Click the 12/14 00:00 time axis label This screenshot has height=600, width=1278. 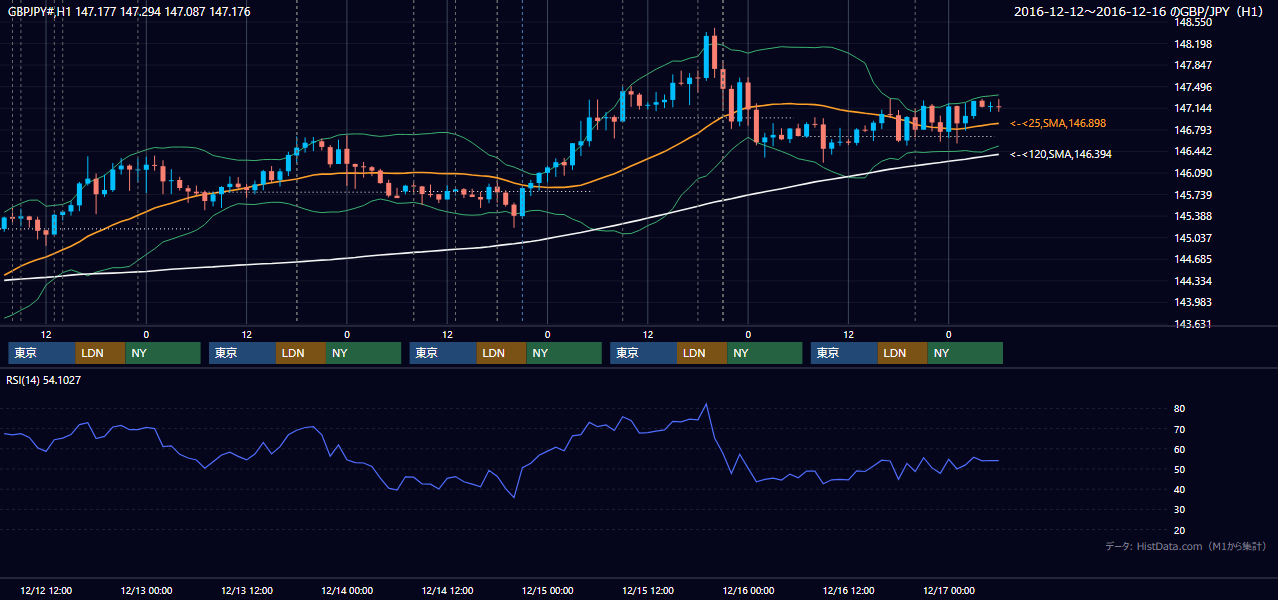[347, 590]
